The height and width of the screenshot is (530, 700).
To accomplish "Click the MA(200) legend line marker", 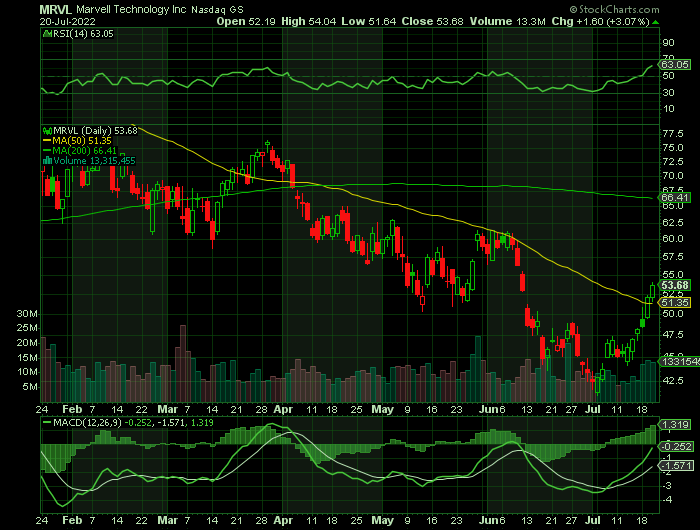I will coord(45,150).
